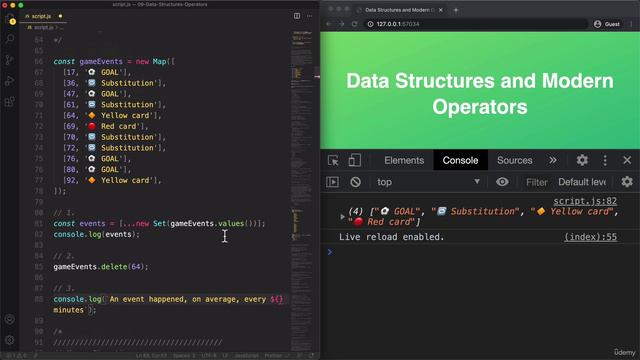Show the console sidebar

click(x=332, y=182)
